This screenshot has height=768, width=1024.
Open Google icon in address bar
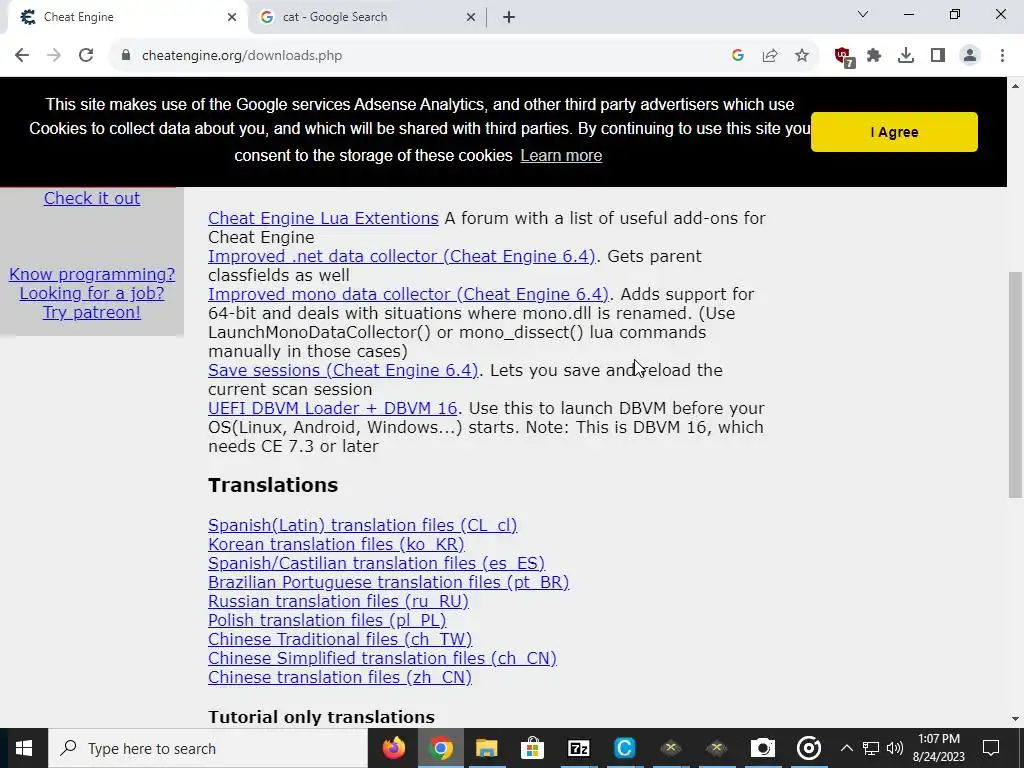[738, 56]
